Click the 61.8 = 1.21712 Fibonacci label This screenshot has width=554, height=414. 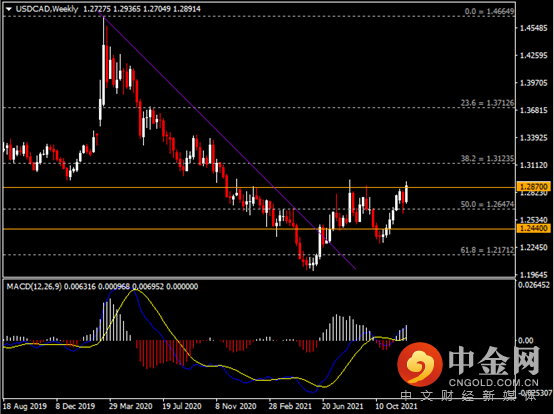coord(487,250)
